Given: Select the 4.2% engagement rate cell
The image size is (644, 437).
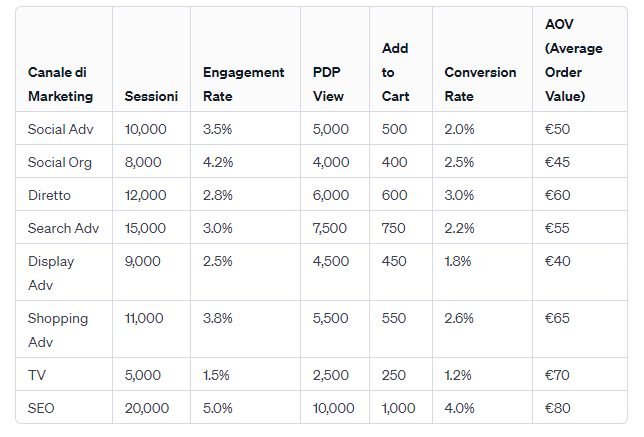Looking at the screenshot, I should [x=218, y=162].
